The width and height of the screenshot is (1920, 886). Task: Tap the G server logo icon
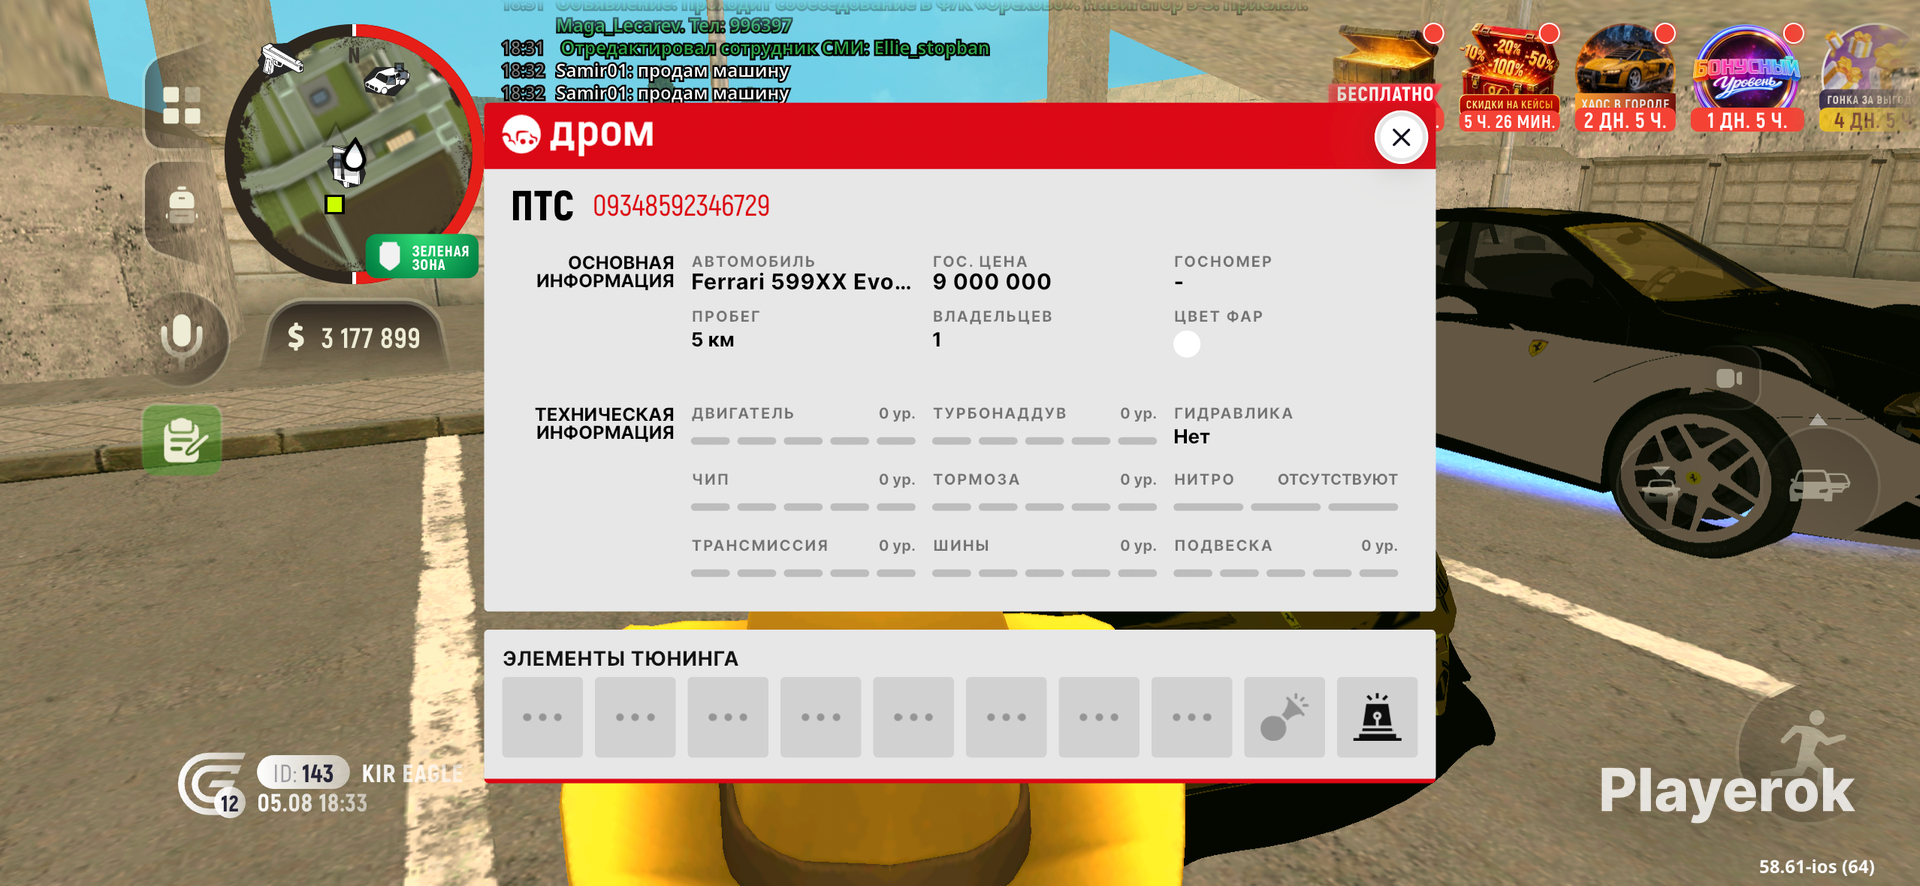coord(211,784)
